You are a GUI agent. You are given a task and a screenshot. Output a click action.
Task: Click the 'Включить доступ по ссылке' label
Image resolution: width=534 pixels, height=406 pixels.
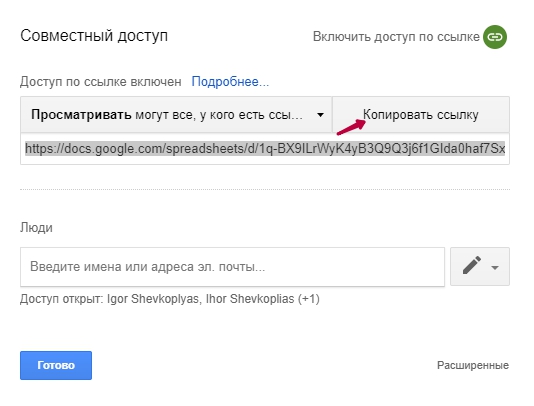coord(396,36)
